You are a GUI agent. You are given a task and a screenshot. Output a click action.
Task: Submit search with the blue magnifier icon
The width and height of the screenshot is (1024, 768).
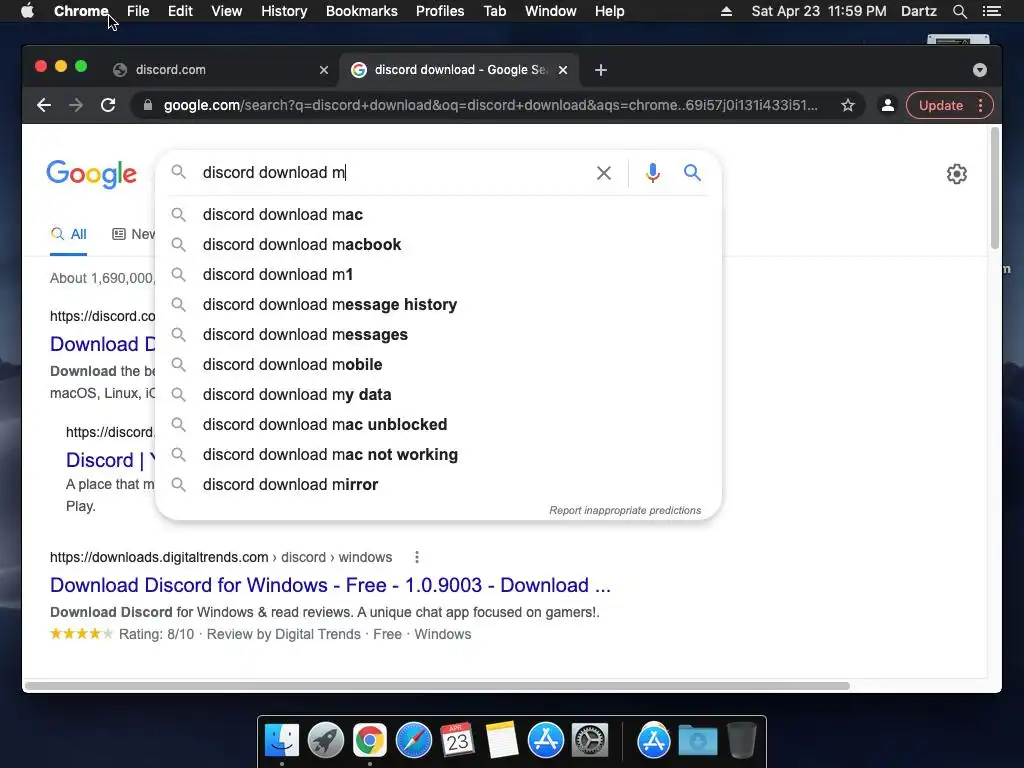tap(692, 172)
